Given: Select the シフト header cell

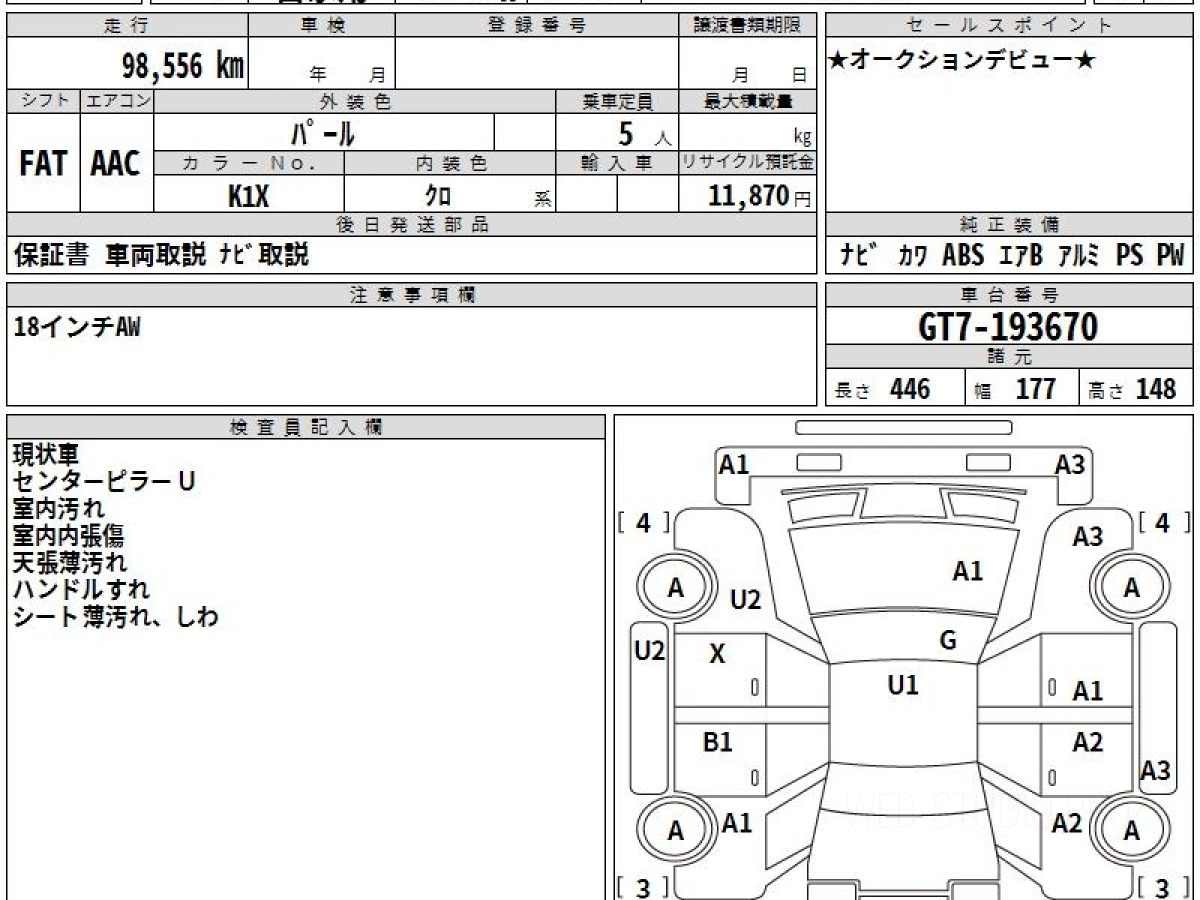Looking at the screenshot, I should 43,101.
